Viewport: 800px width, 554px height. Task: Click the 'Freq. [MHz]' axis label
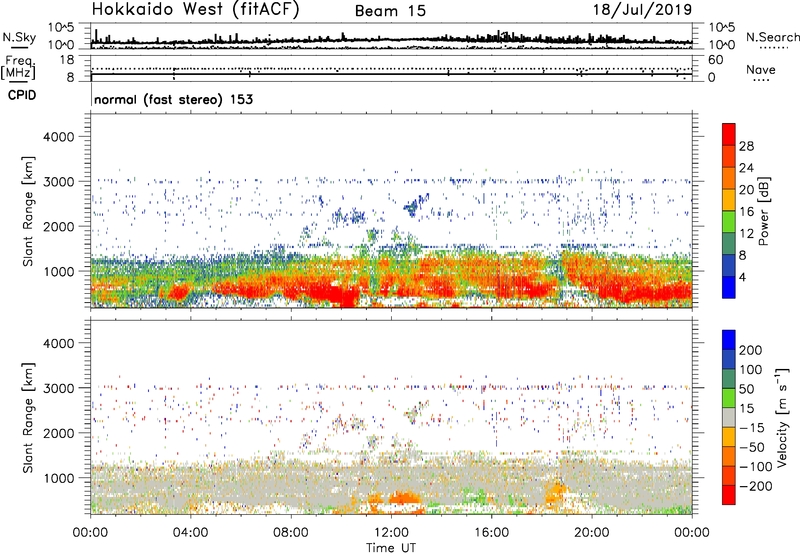coord(18,68)
